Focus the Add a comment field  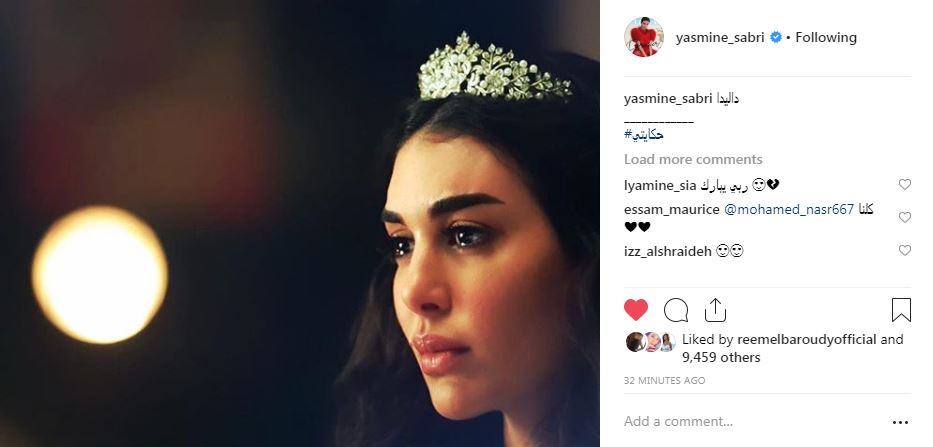pyautogui.click(x=753, y=422)
